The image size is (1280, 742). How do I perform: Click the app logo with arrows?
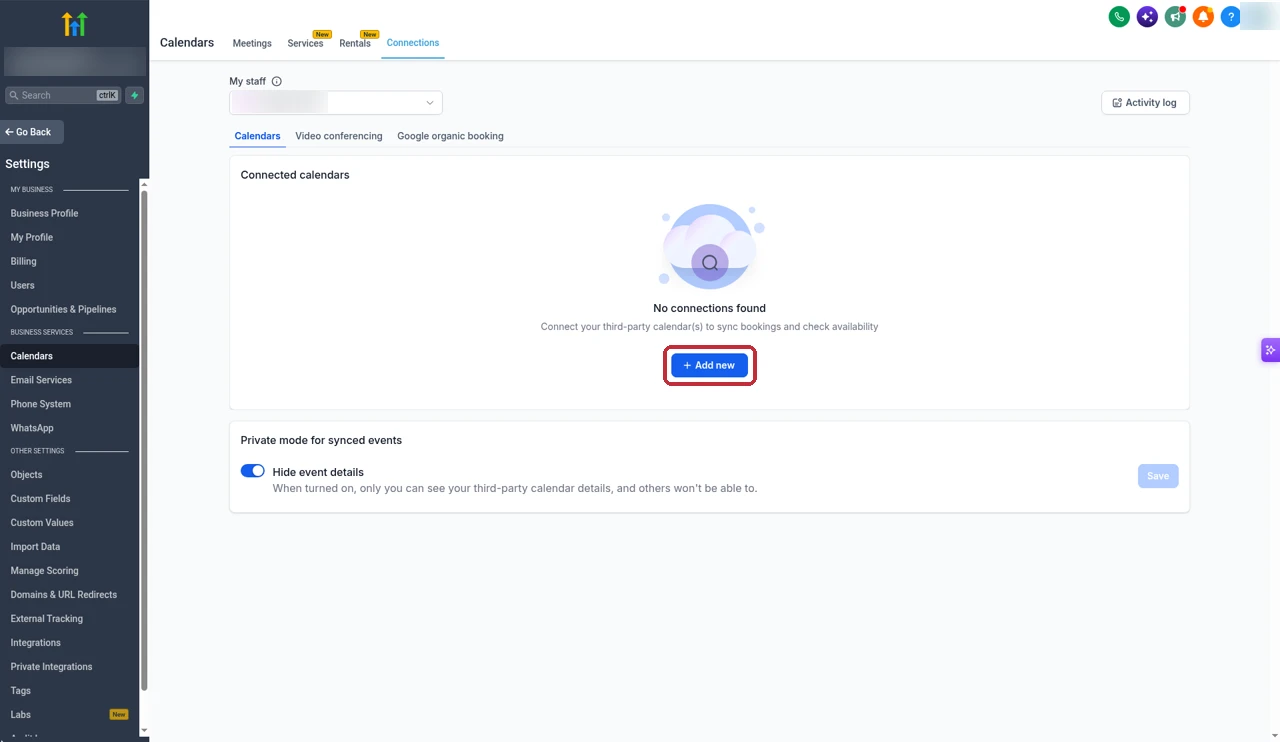(74, 24)
